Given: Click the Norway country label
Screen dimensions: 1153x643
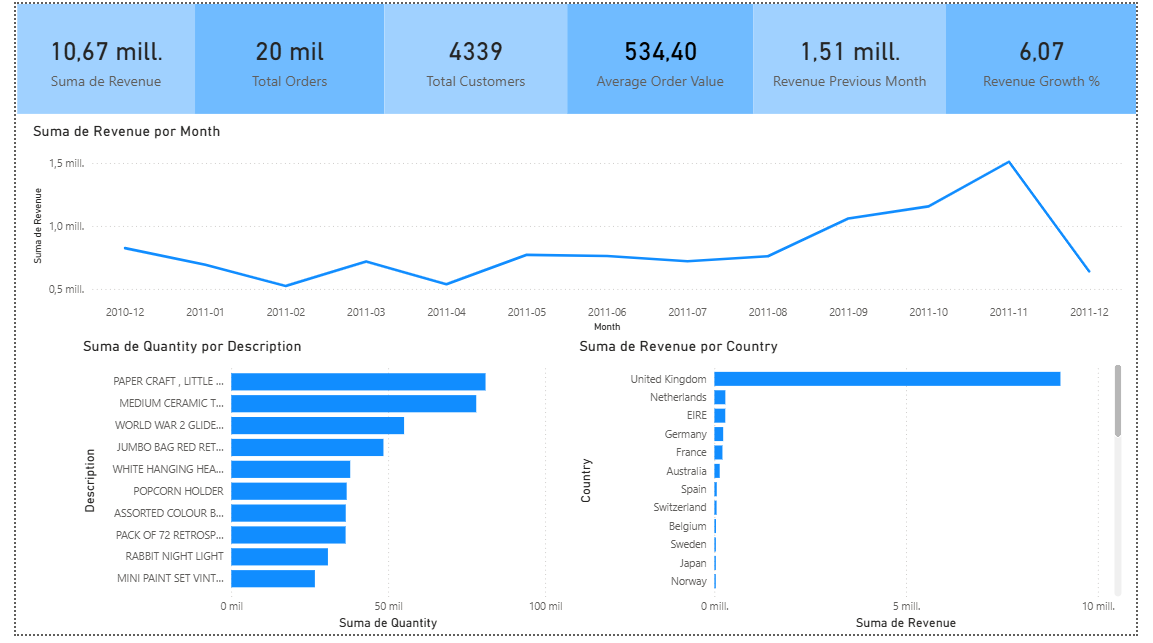Looking at the screenshot, I should 688,581.
